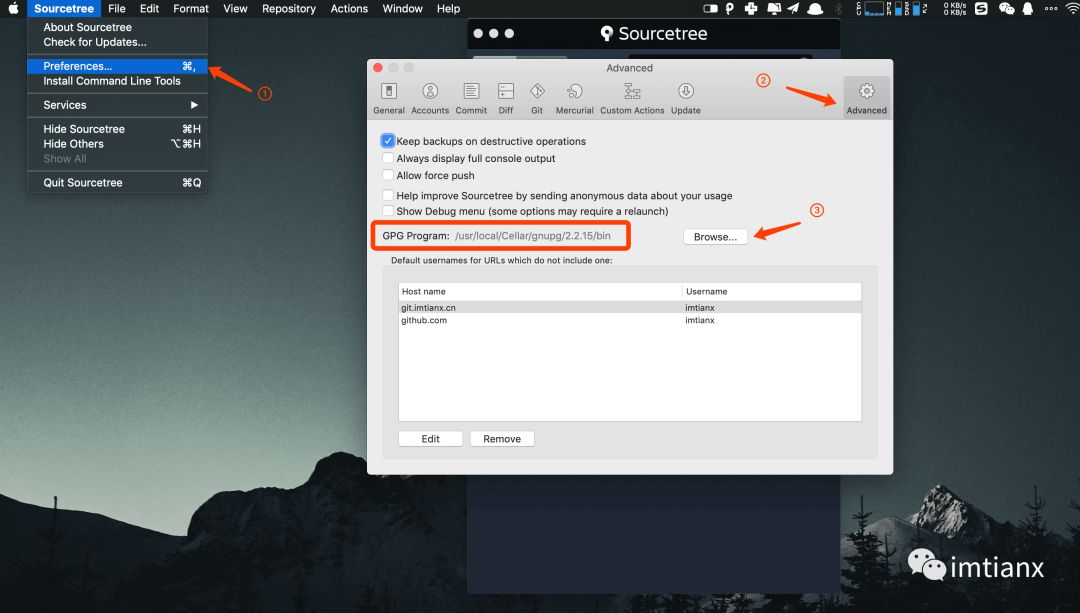Choose Install Command Line Tools
The width and height of the screenshot is (1080, 613).
pyautogui.click(x=117, y=81)
